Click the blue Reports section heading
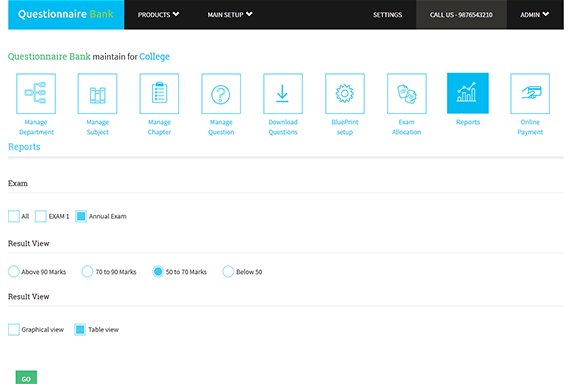 click(x=24, y=147)
